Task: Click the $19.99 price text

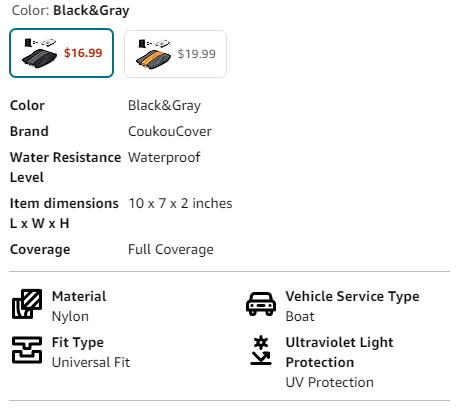Action: (197, 54)
